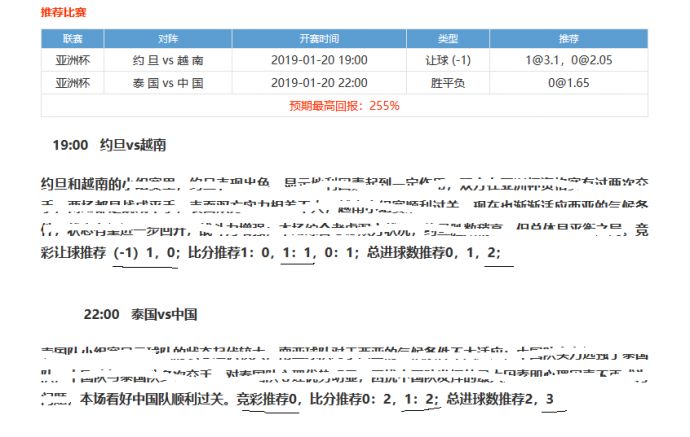Click the 2019-01-20 19:00 time cell
The image size is (690, 437).
point(319,60)
